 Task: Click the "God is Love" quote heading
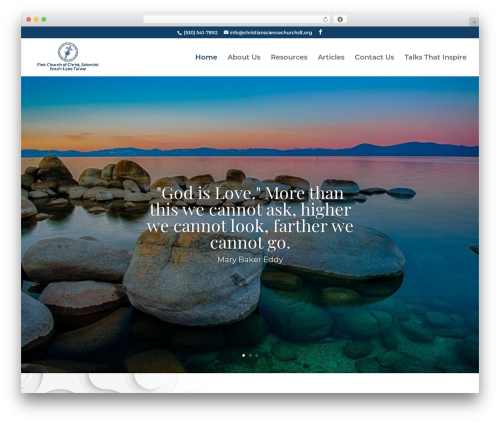[250, 218]
